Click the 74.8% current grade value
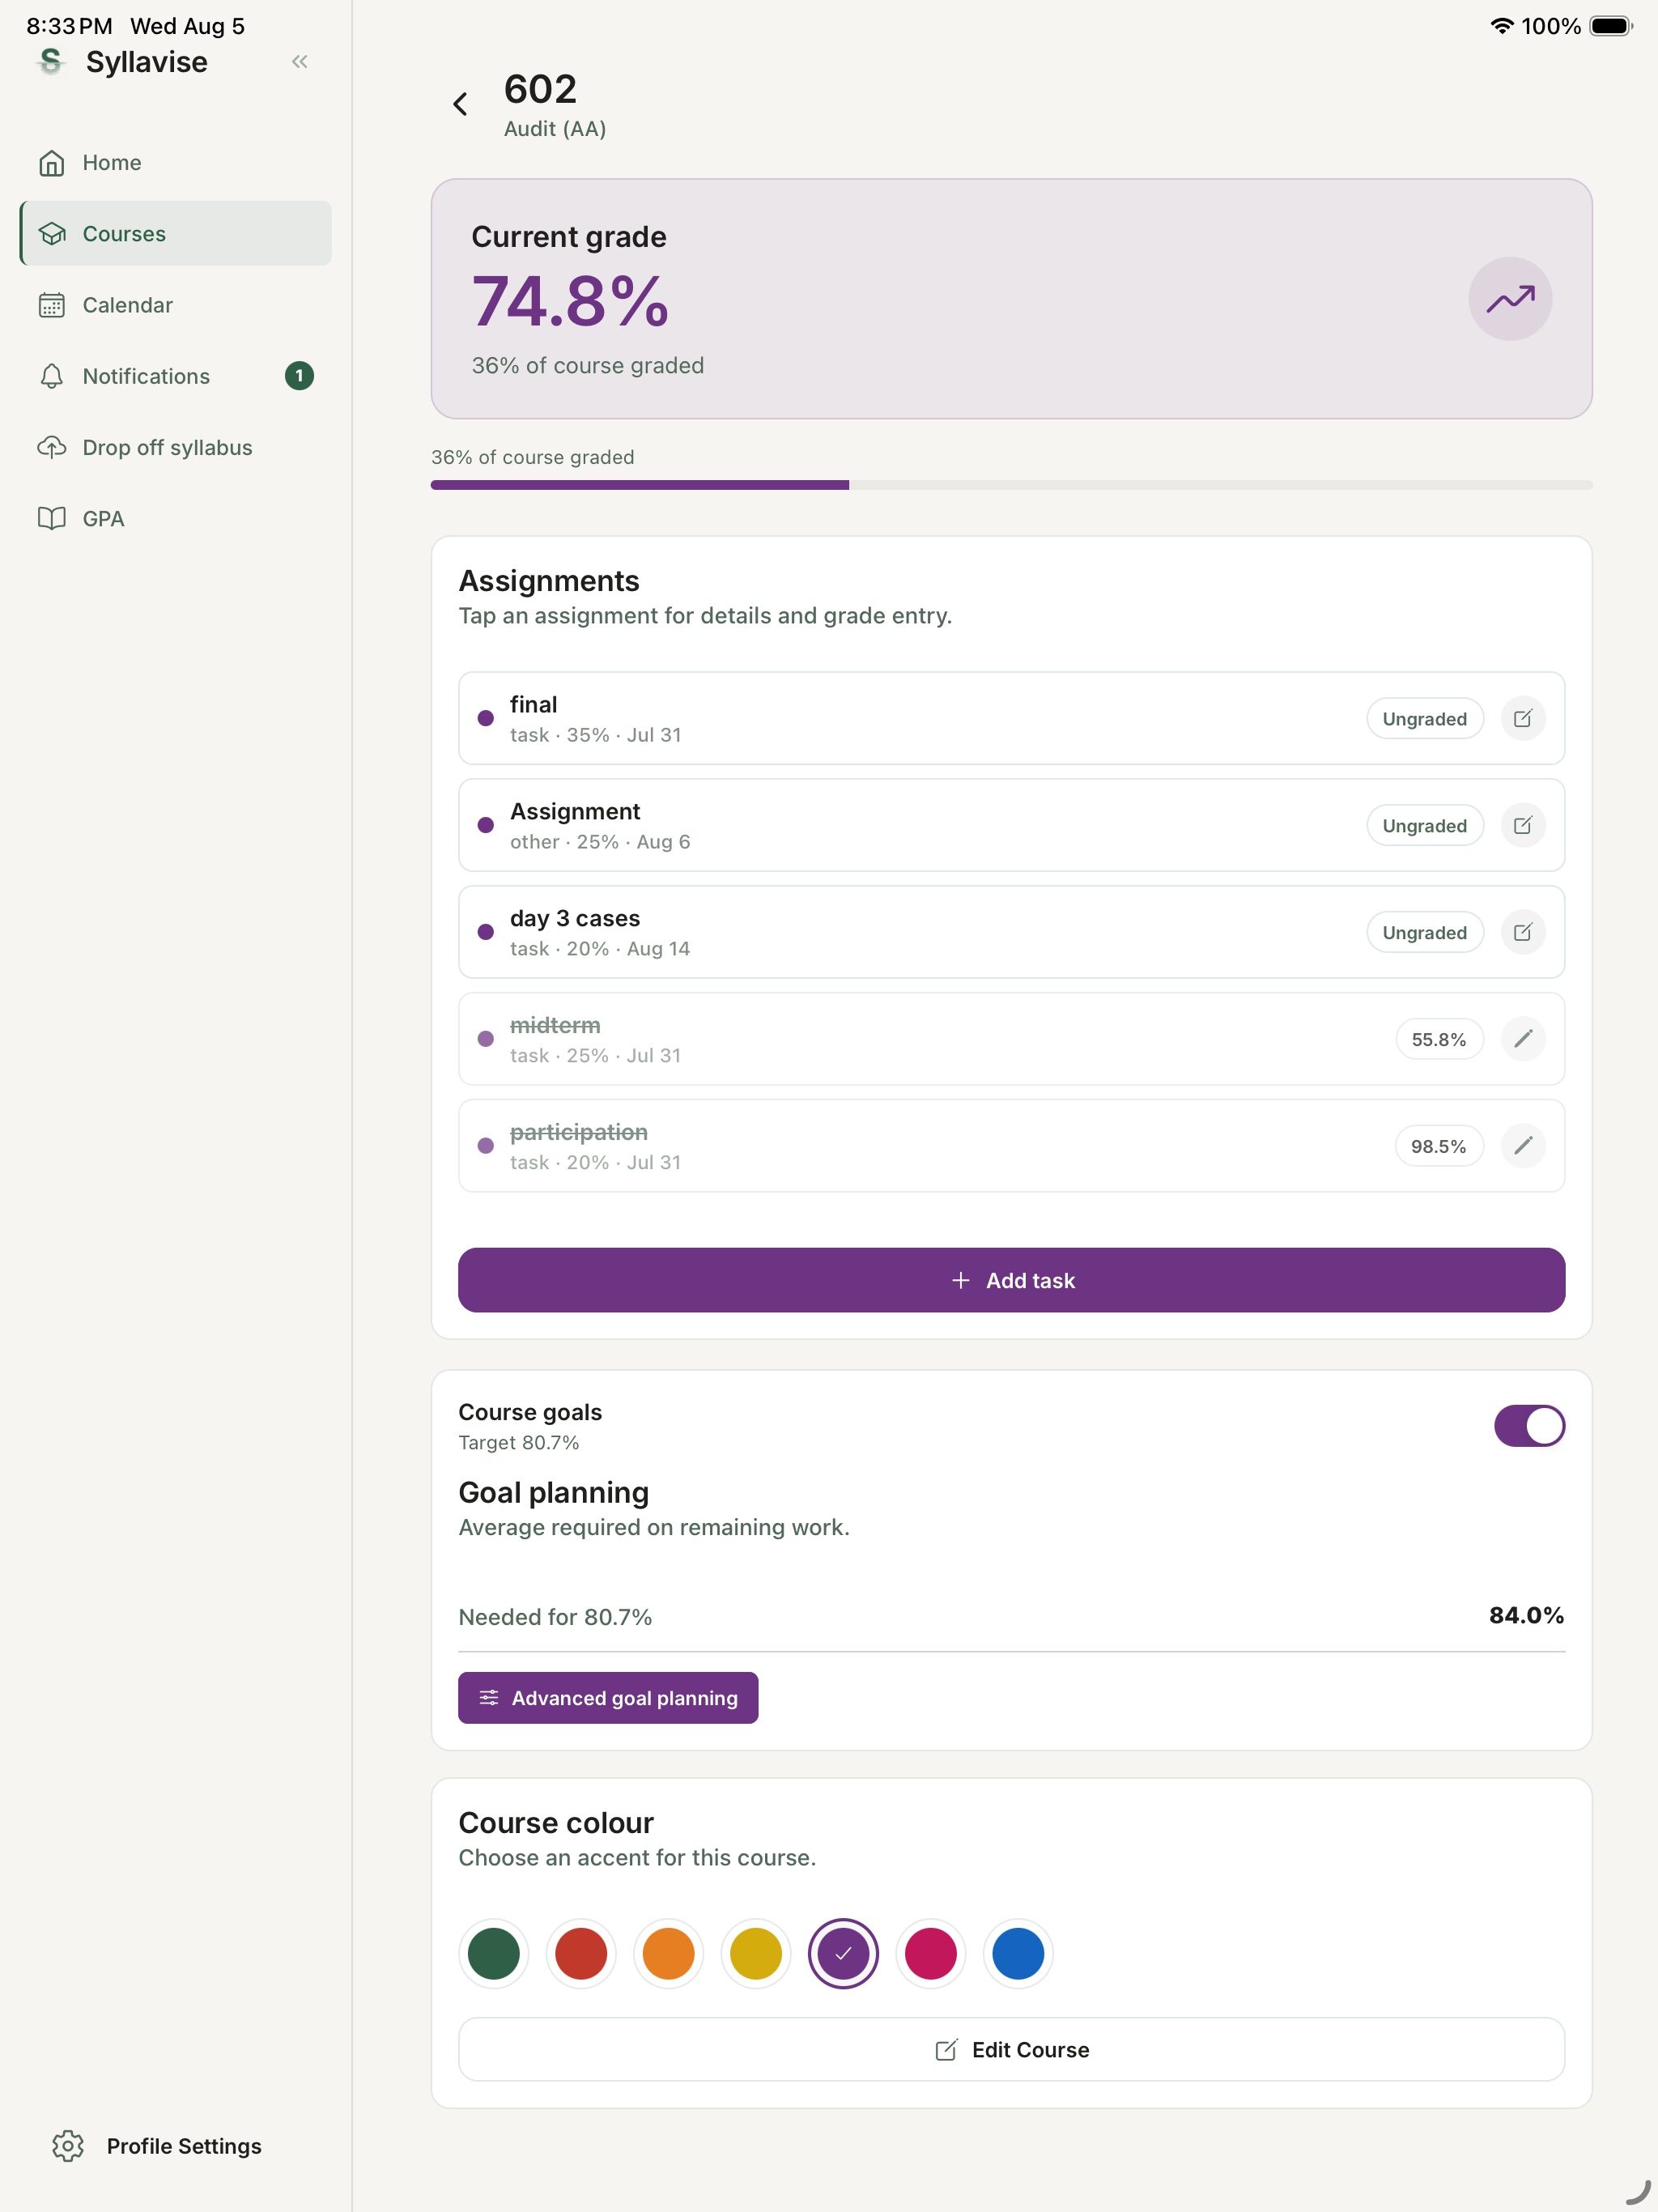This screenshot has height=2212, width=1658. 570,302
